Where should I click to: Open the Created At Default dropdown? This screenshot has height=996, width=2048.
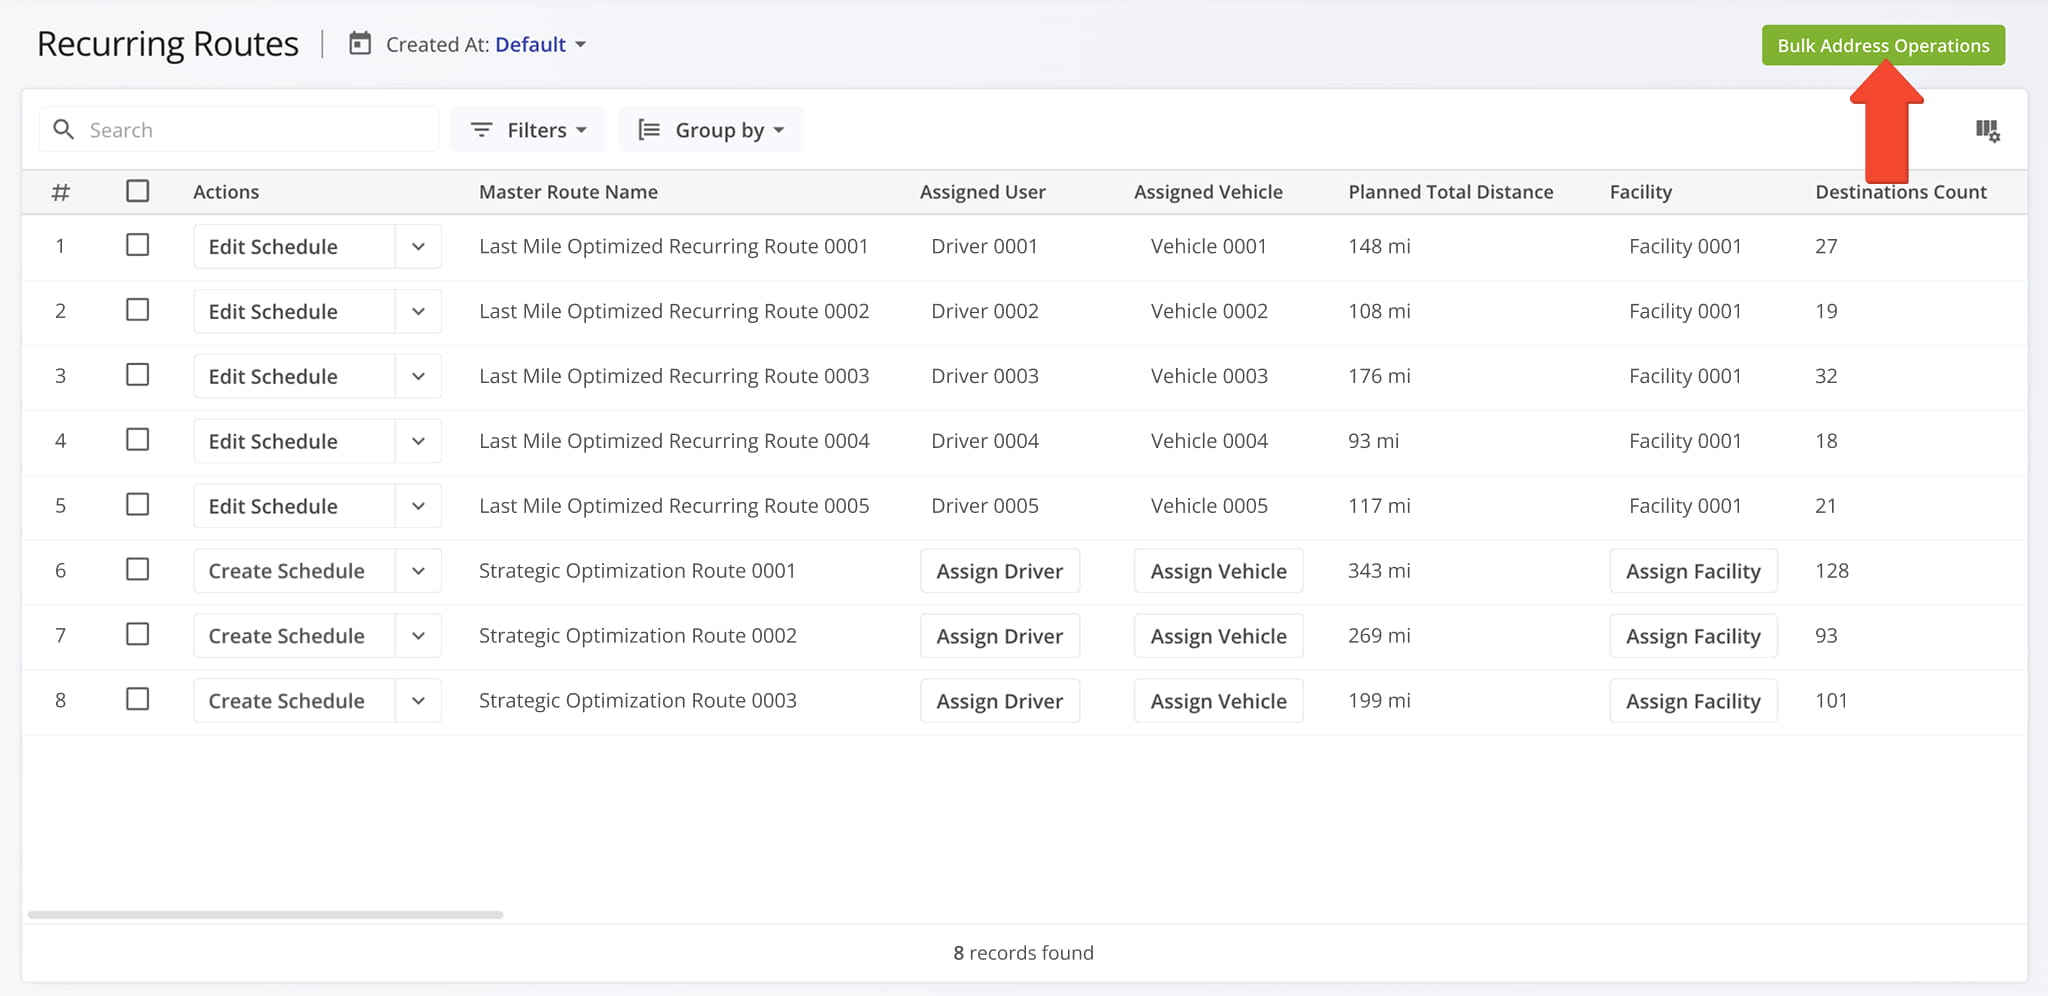click(540, 45)
